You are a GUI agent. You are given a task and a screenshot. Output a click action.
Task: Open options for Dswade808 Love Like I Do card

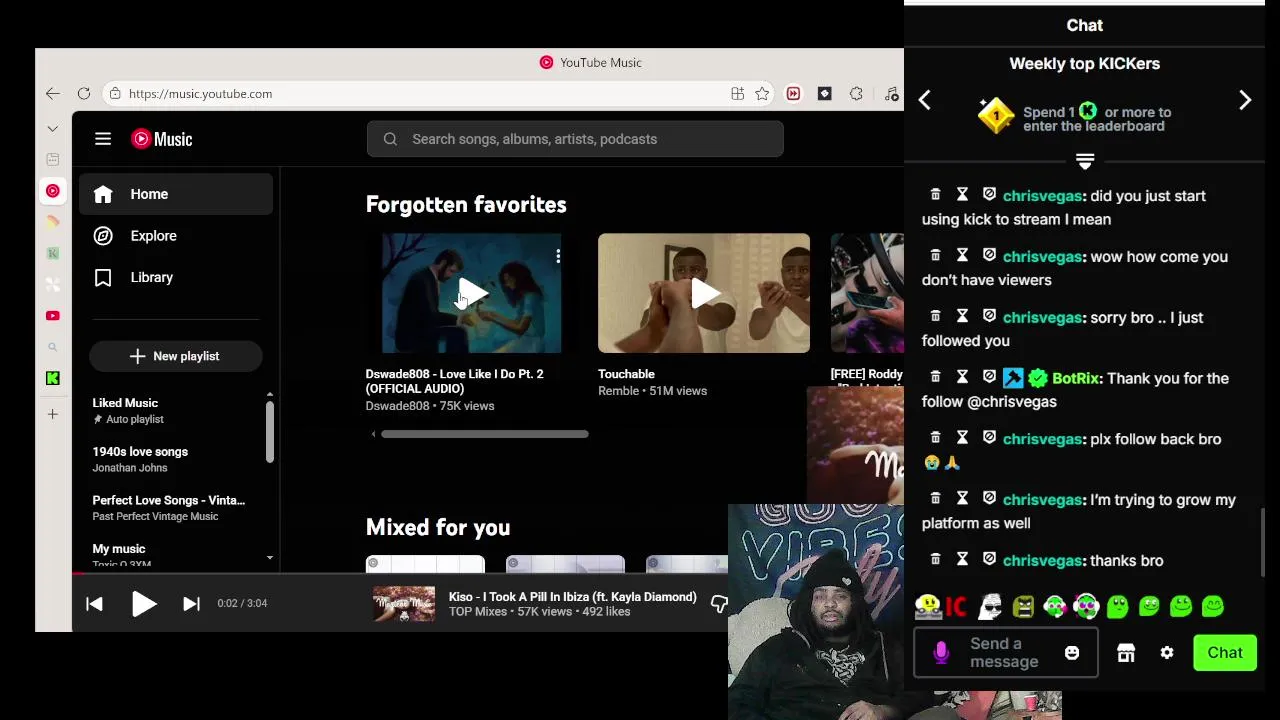click(x=558, y=256)
